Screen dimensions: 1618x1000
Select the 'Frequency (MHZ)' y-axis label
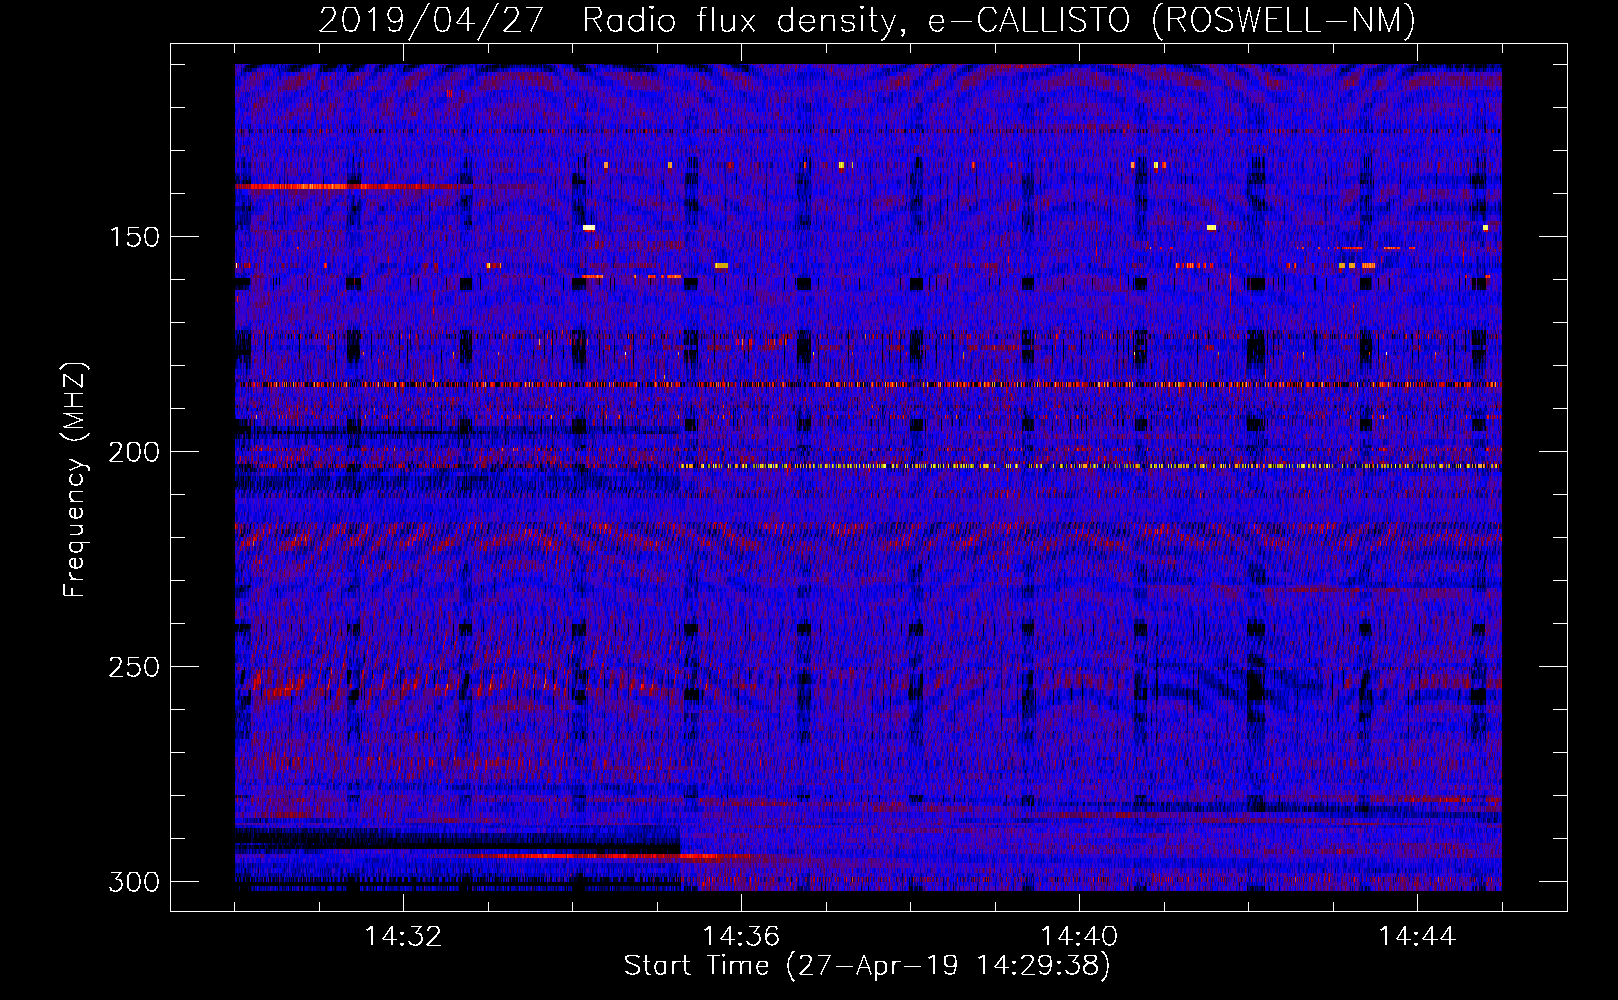(x=75, y=479)
